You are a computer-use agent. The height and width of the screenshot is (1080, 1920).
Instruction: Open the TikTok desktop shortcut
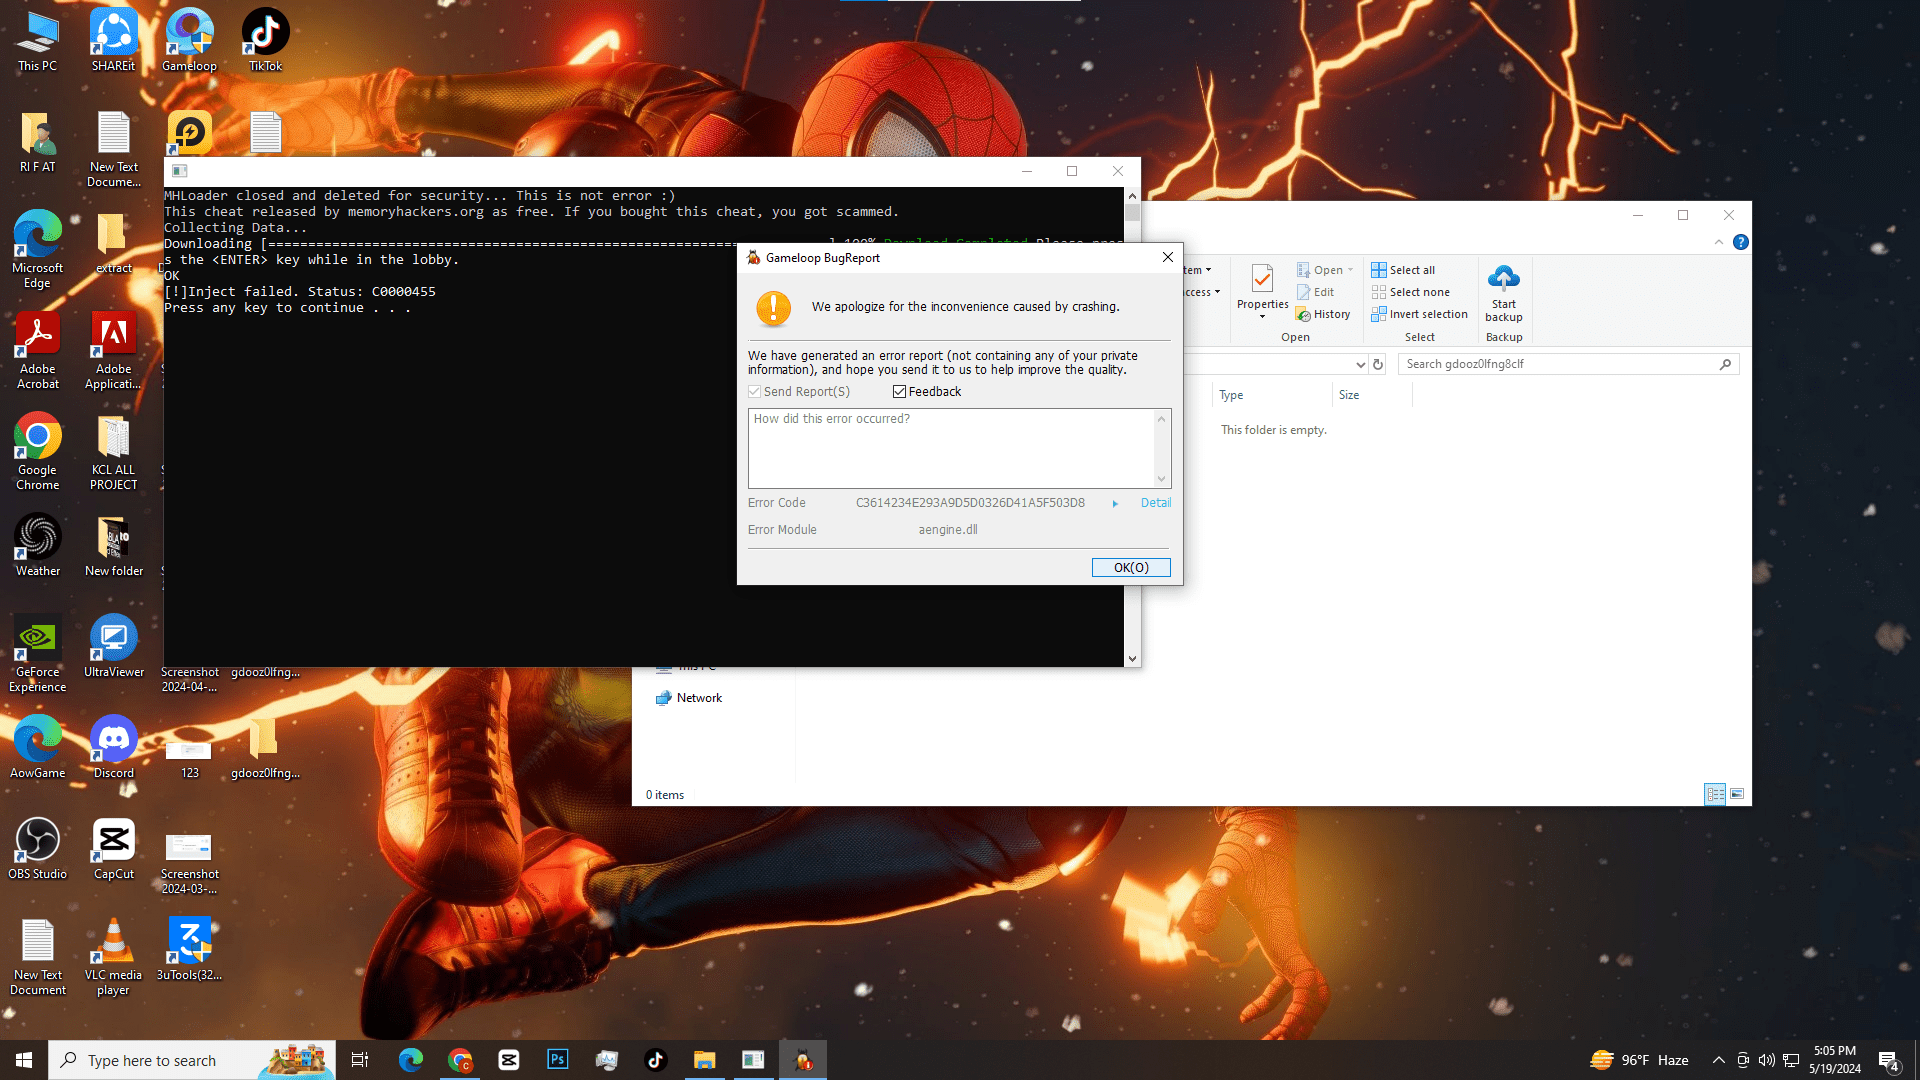pyautogui.click(x=265, y=40)
